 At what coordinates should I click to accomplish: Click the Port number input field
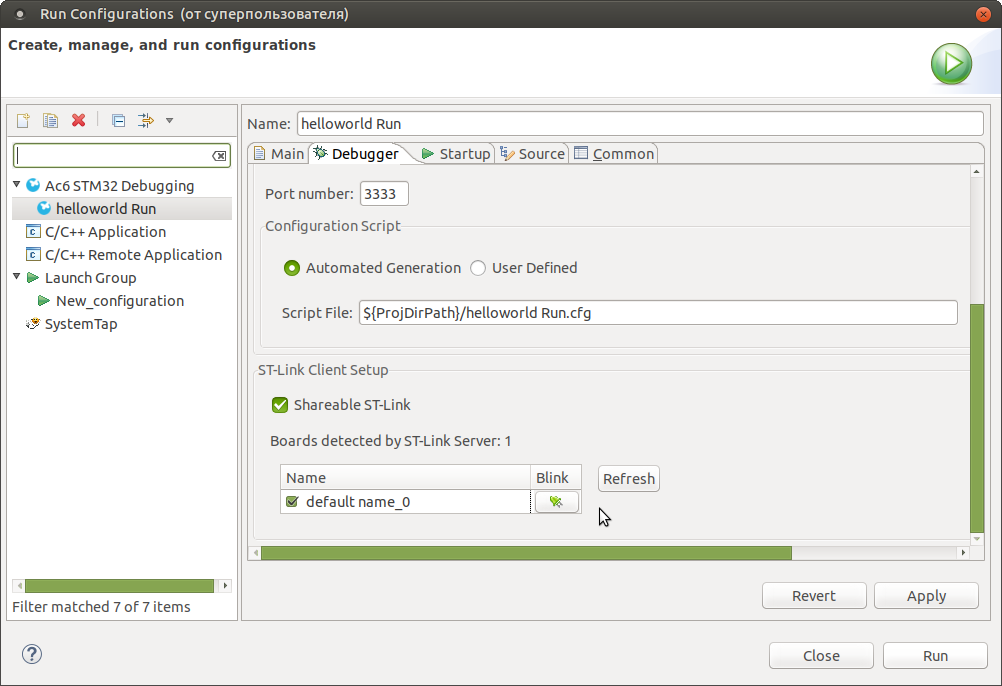[x=384, y=194]
